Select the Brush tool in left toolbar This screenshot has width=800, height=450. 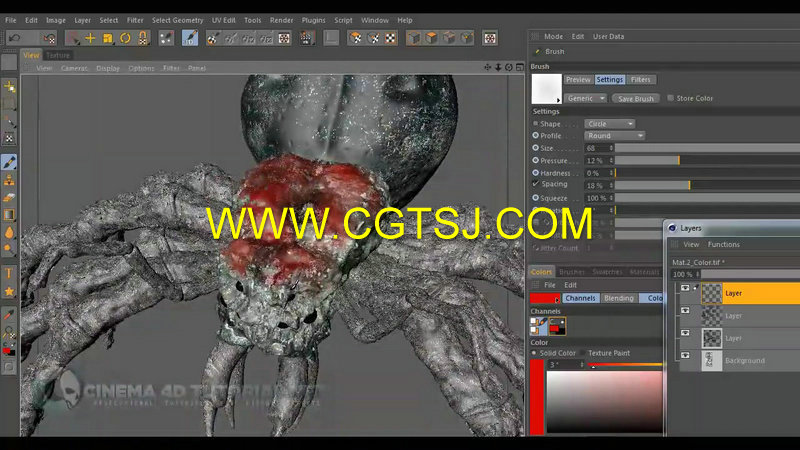(9, 162)
